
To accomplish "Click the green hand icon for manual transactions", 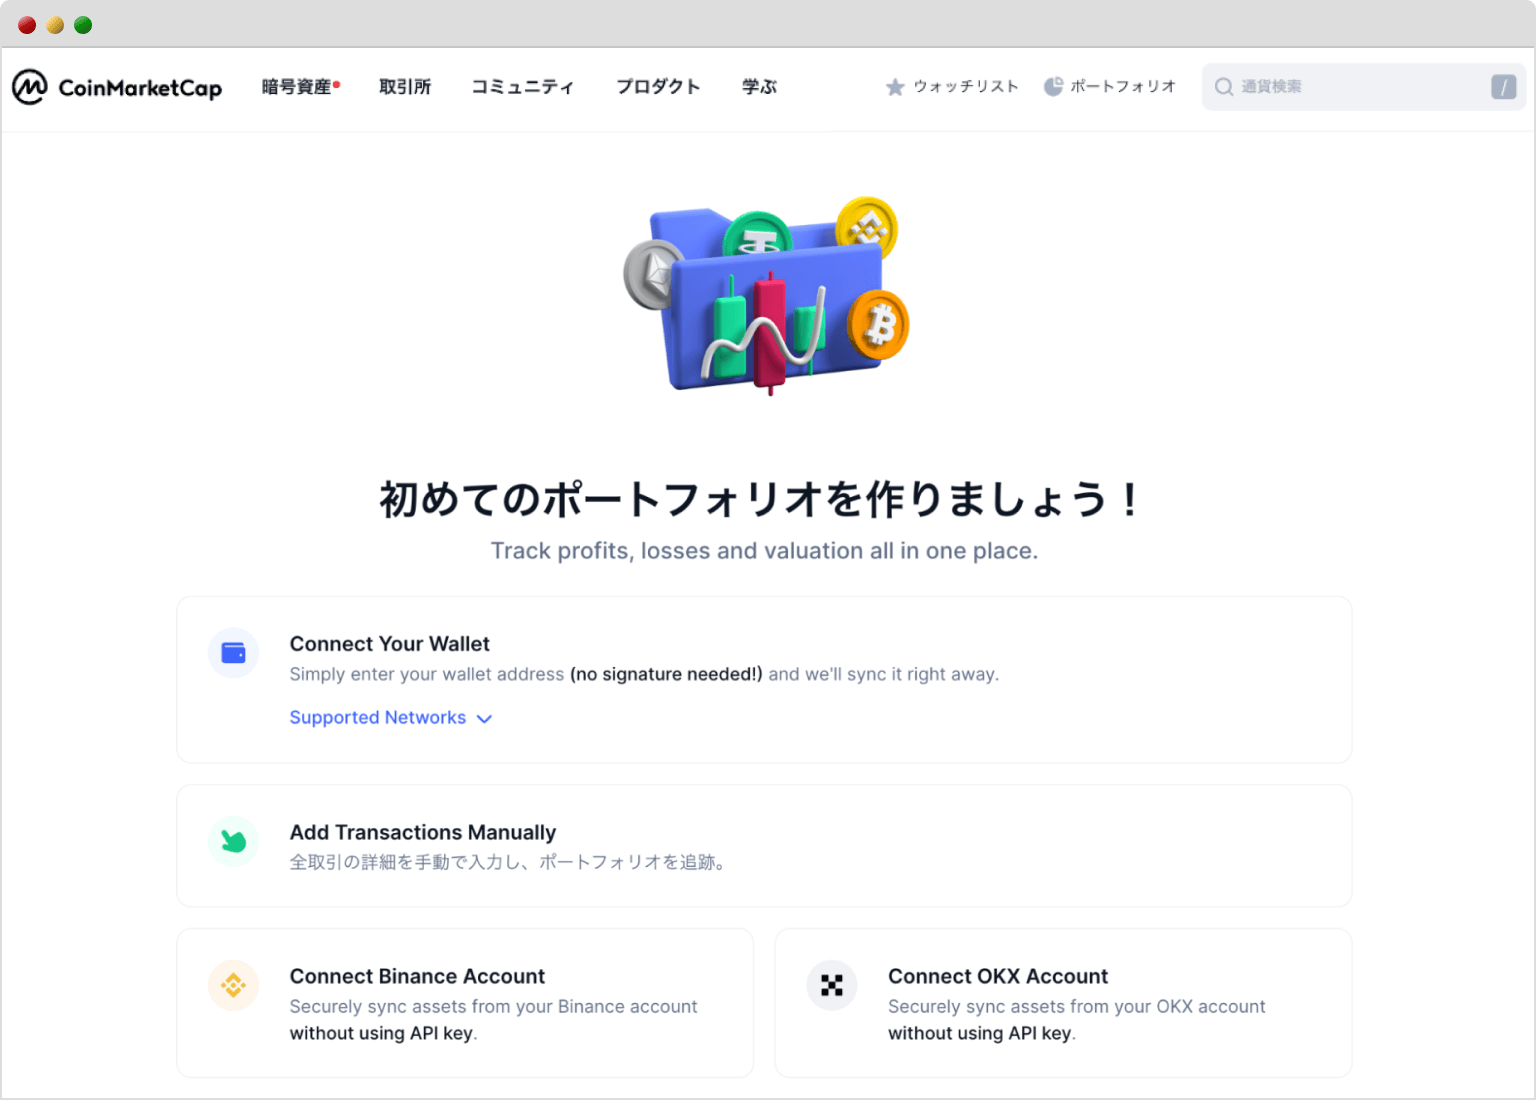I will 234,841.
